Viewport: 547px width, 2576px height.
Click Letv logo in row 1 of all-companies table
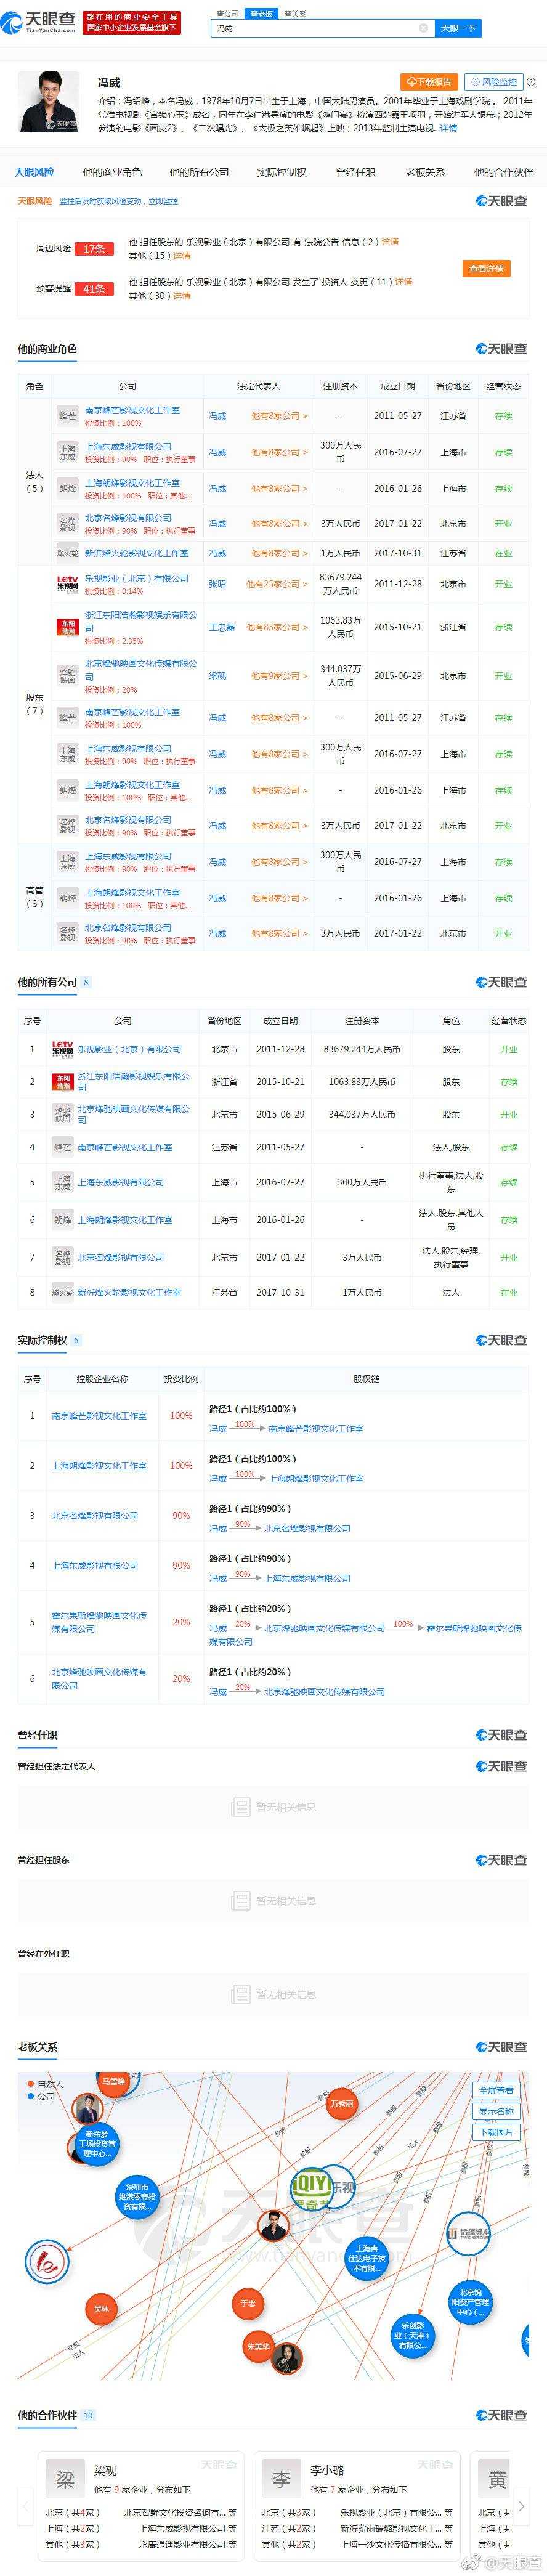[62, 1049]
